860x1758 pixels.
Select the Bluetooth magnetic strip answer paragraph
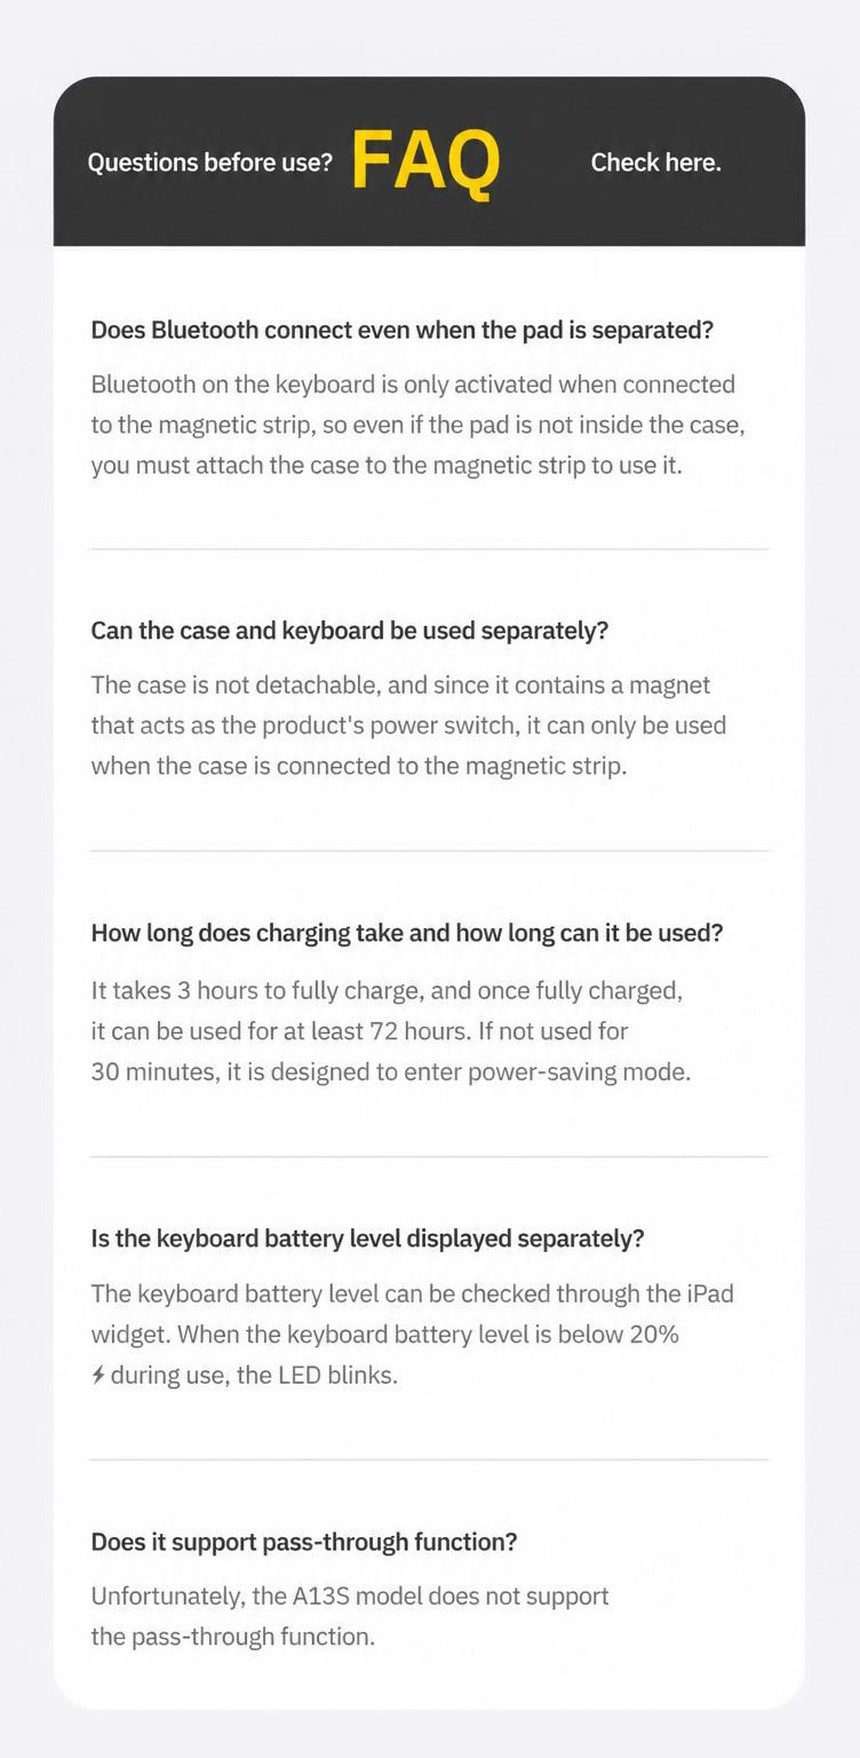(x=418, y=425)
